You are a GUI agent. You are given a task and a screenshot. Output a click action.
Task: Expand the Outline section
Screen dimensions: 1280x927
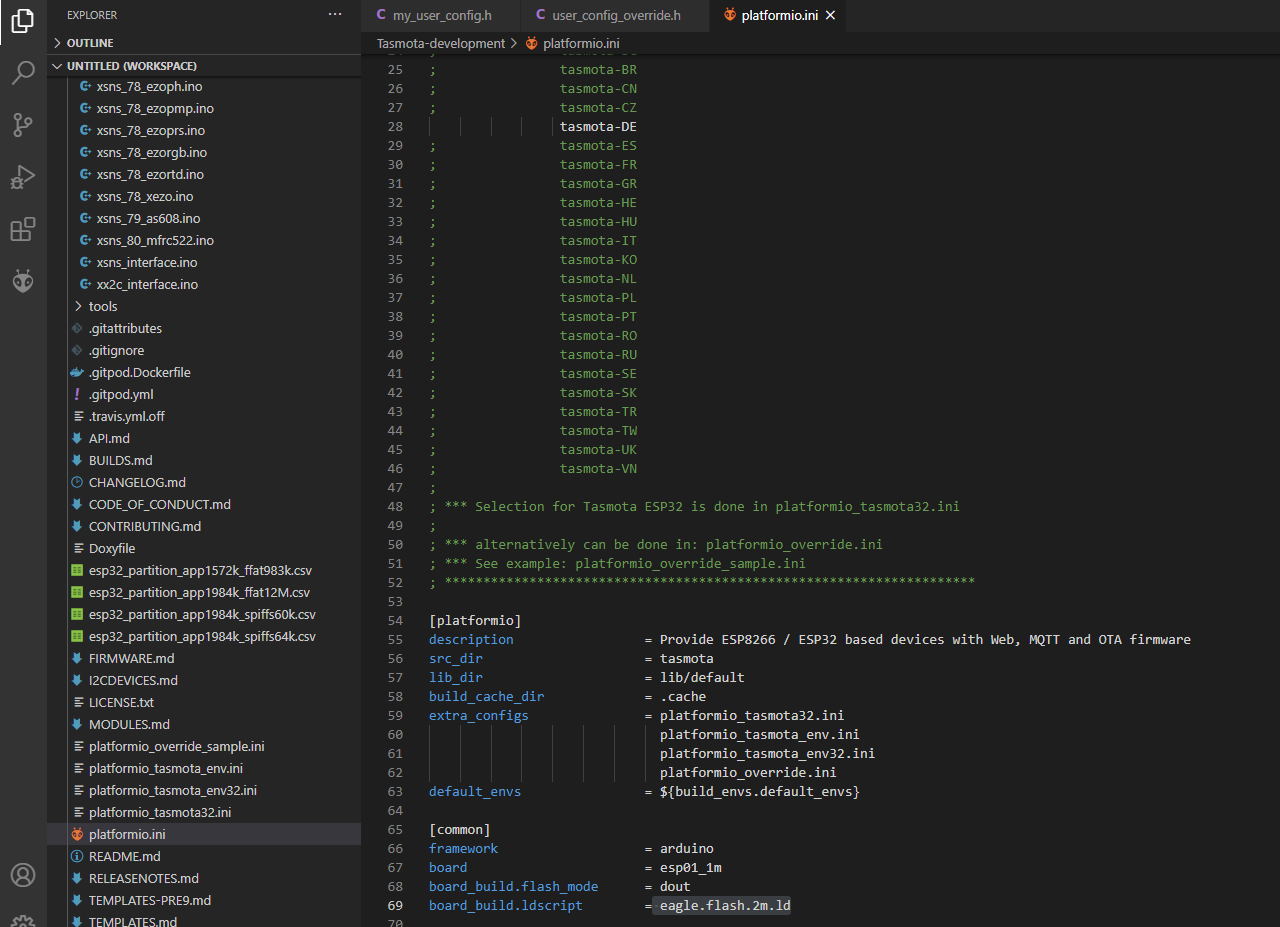coord(204,43)
